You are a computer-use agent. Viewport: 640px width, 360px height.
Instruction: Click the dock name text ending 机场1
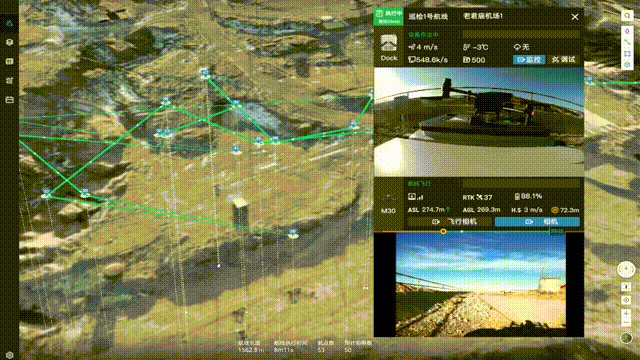(x=483, y=16)
